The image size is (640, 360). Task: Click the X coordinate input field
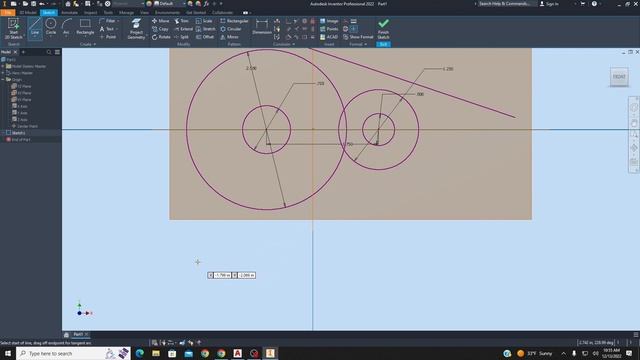pyautogui.click(x=222, y=276)
